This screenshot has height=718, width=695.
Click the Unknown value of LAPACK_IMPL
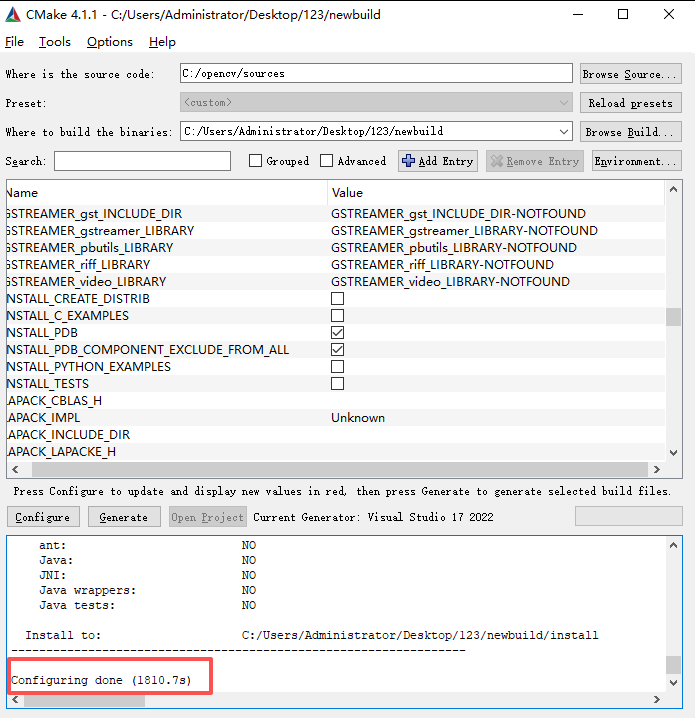pyautogui.click(x=358, y=418)
